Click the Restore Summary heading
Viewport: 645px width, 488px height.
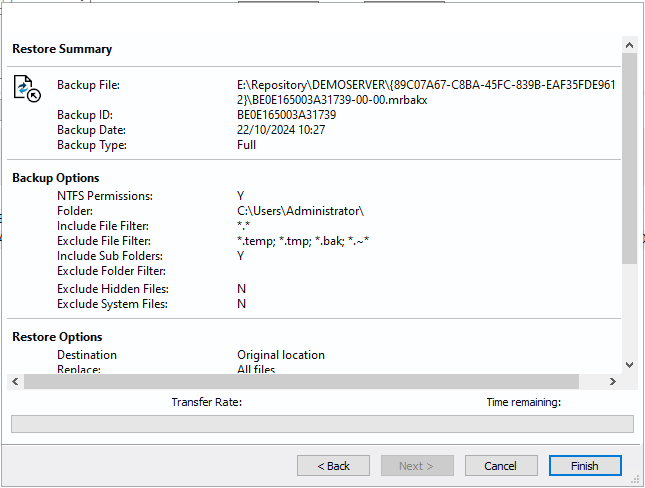pos(62,49)
